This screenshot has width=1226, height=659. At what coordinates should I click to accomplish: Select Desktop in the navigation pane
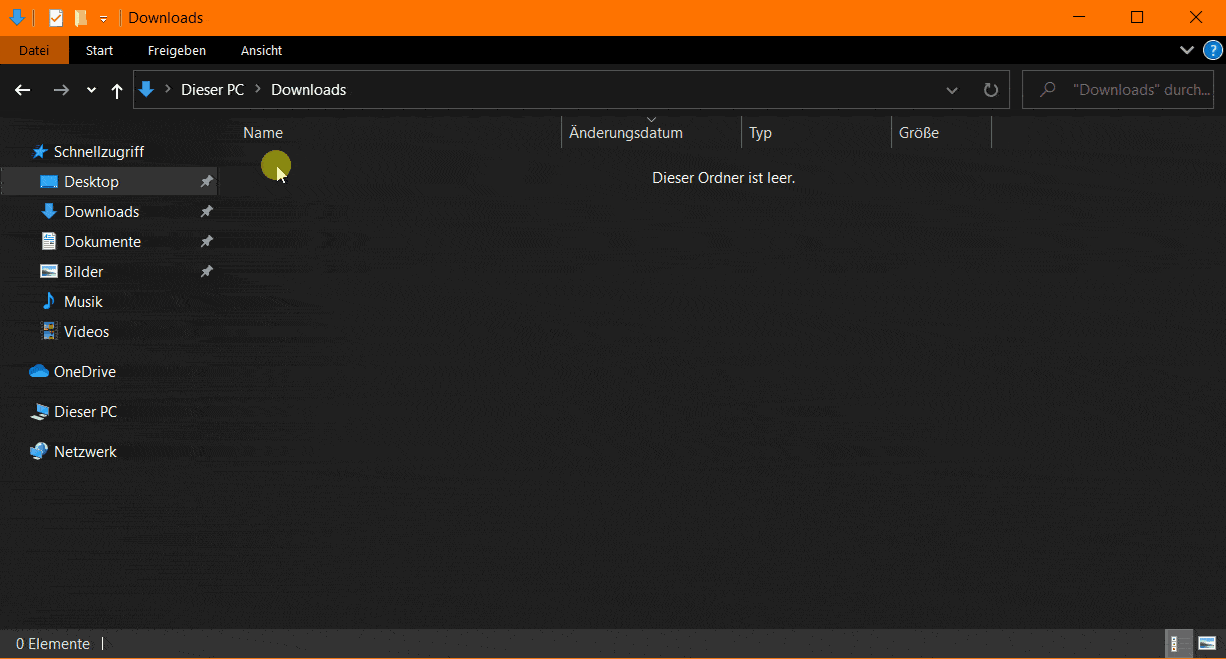[108, 181]
